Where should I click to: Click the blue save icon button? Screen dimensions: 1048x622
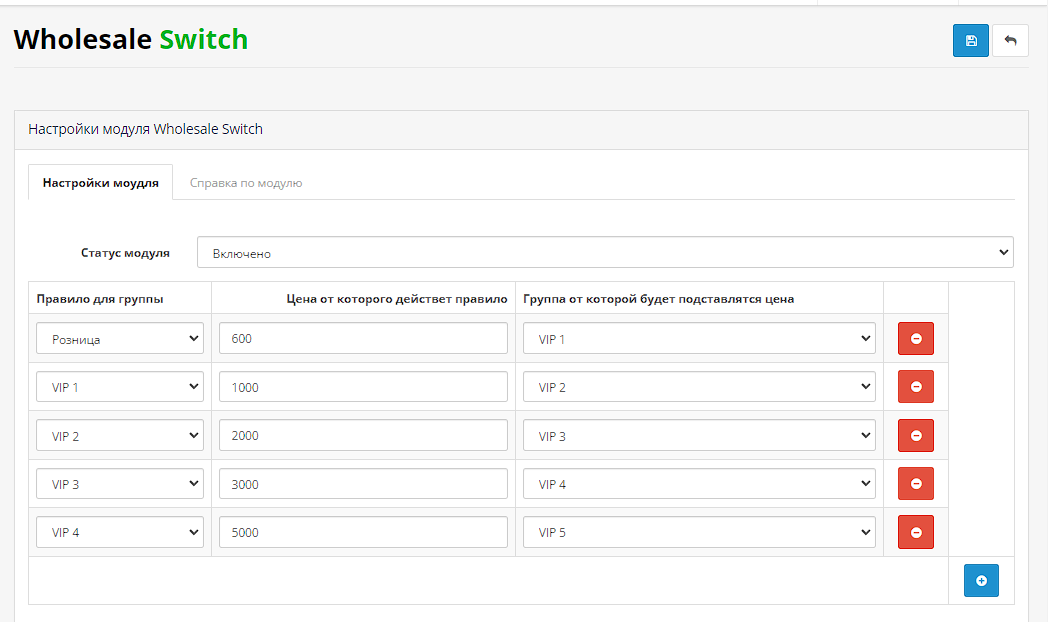[x=970, y=41]
